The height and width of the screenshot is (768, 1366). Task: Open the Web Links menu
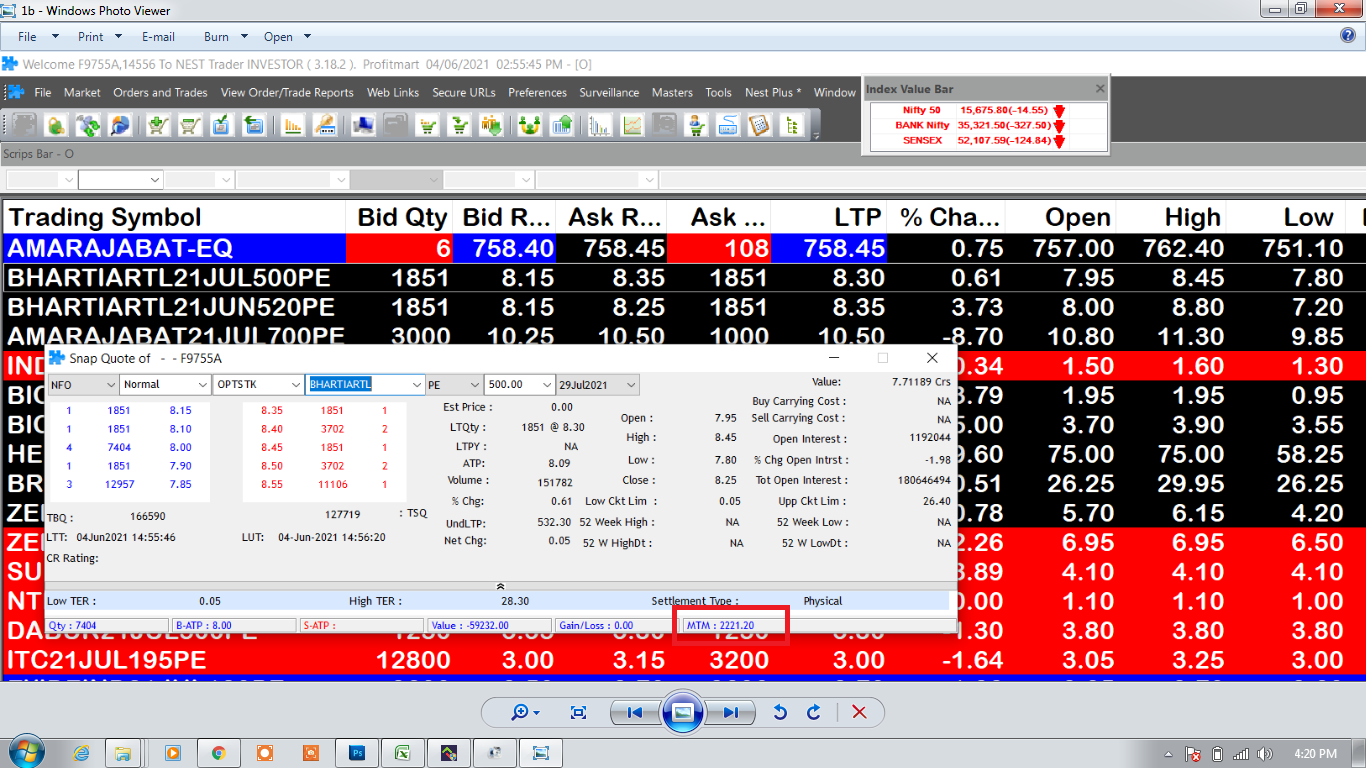pos(393,92)
